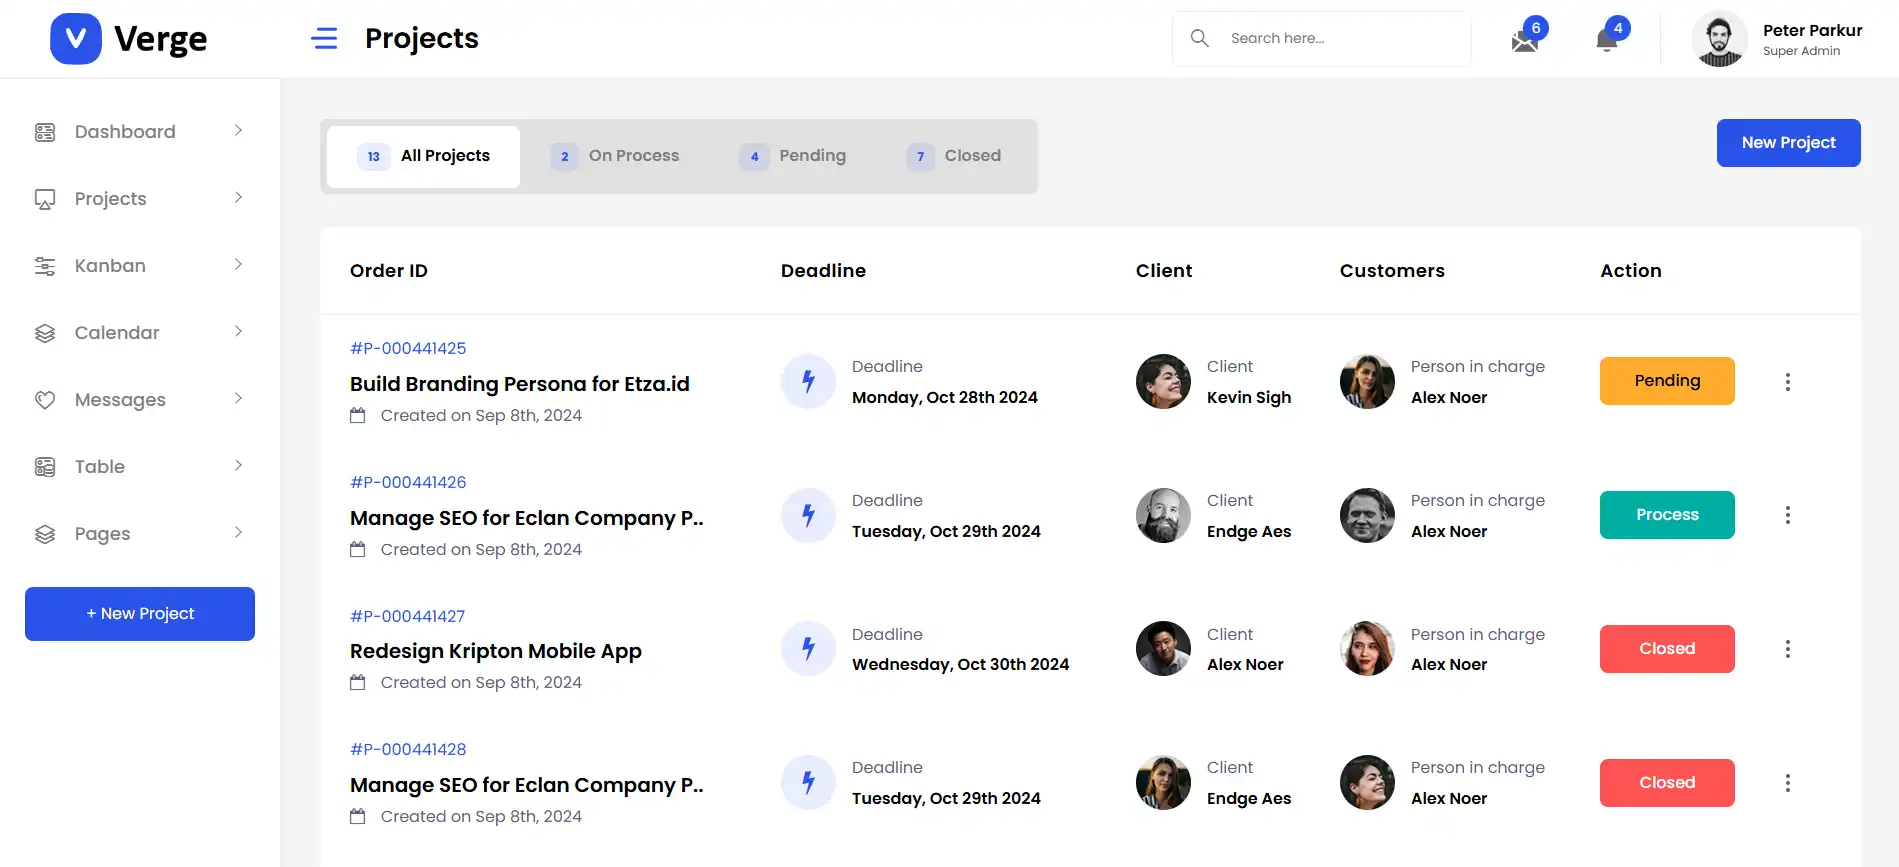Open order link #P-000441426
1899x867 pixels.
pos(408,482)
